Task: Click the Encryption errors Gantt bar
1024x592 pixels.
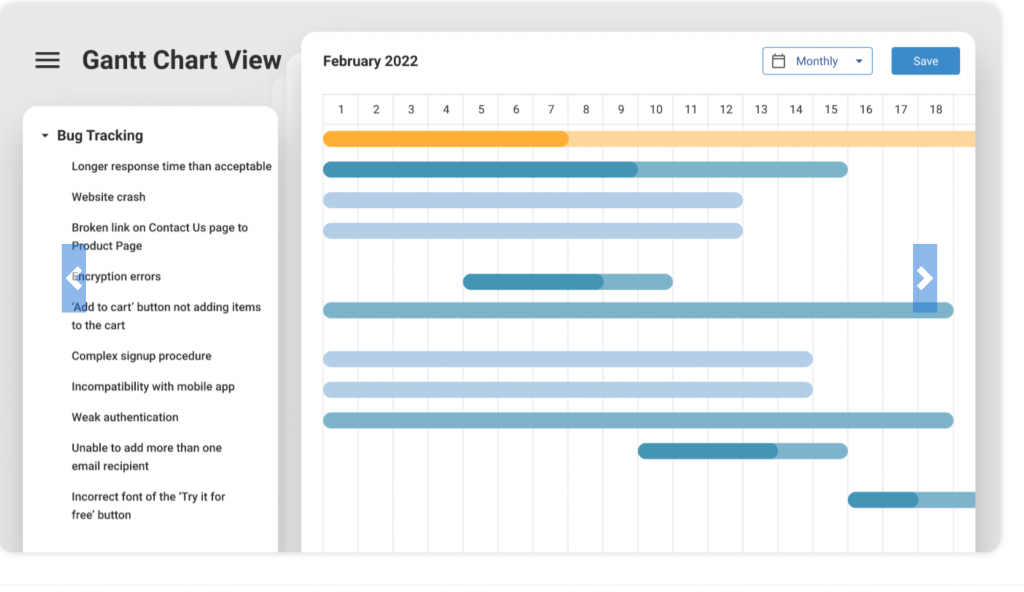Action: (568, 282)
